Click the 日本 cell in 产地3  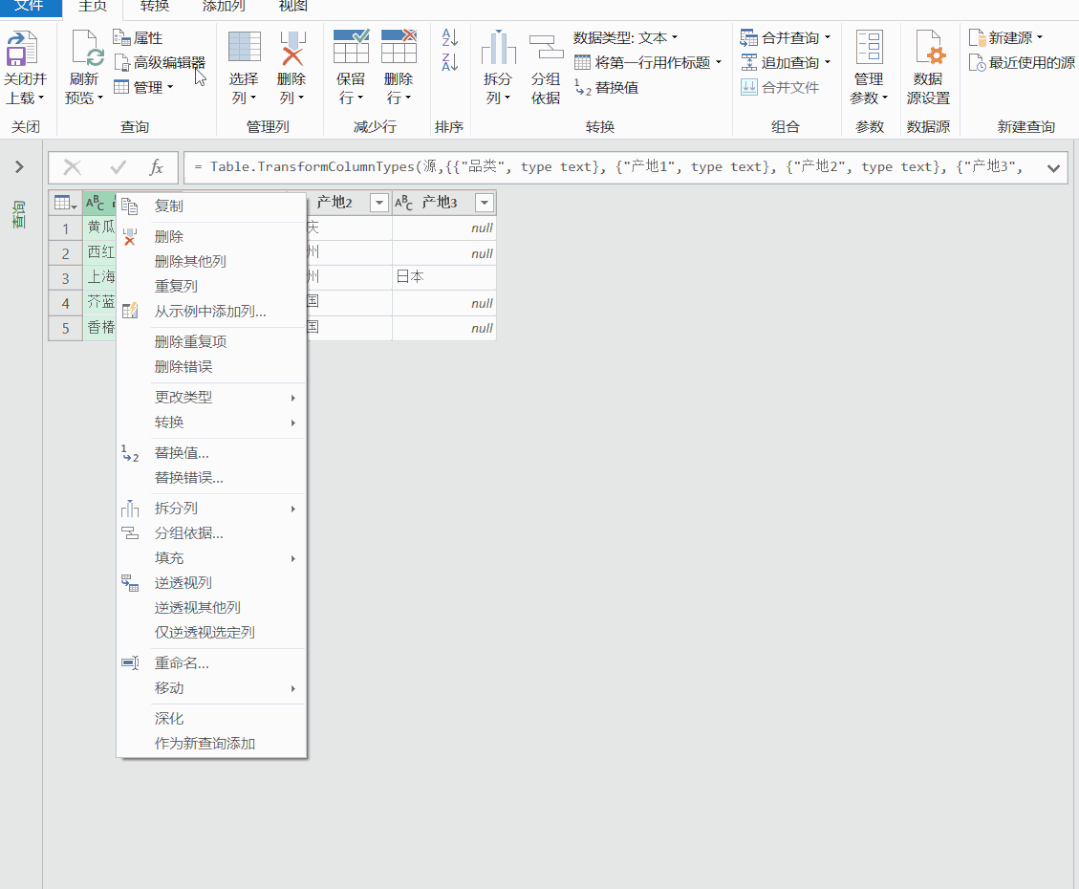tap(444, 277)
